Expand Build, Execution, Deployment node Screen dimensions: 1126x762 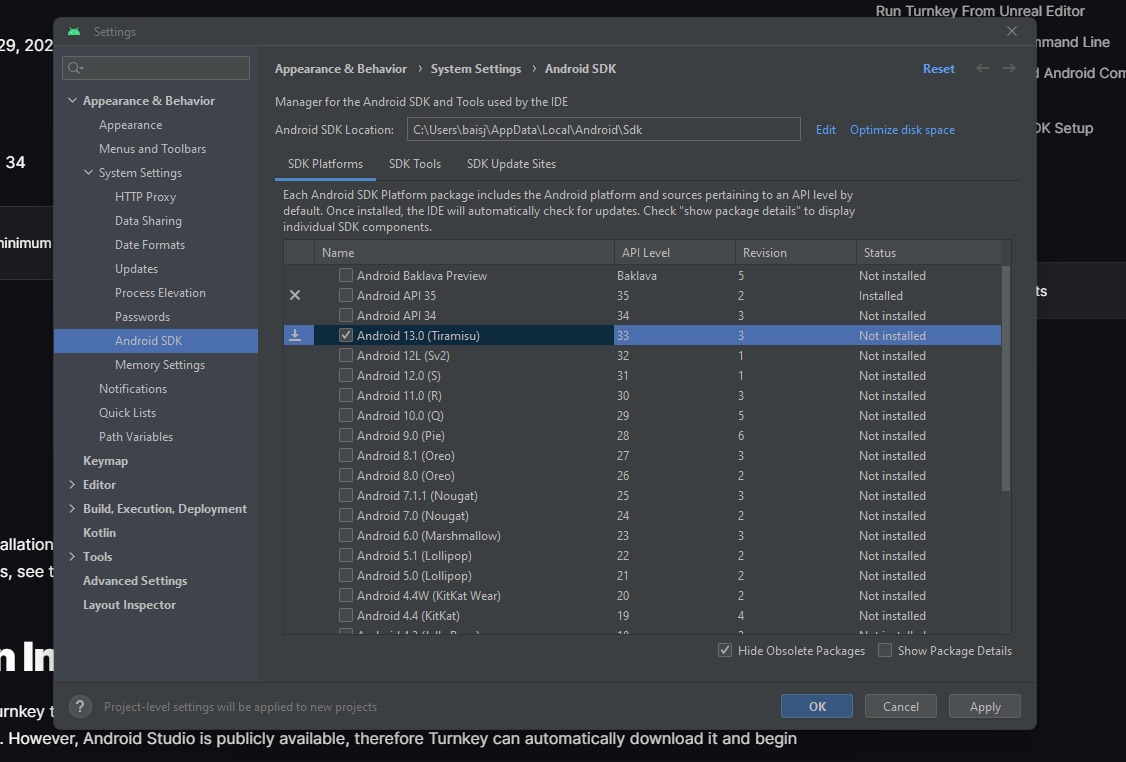point(73,508)
